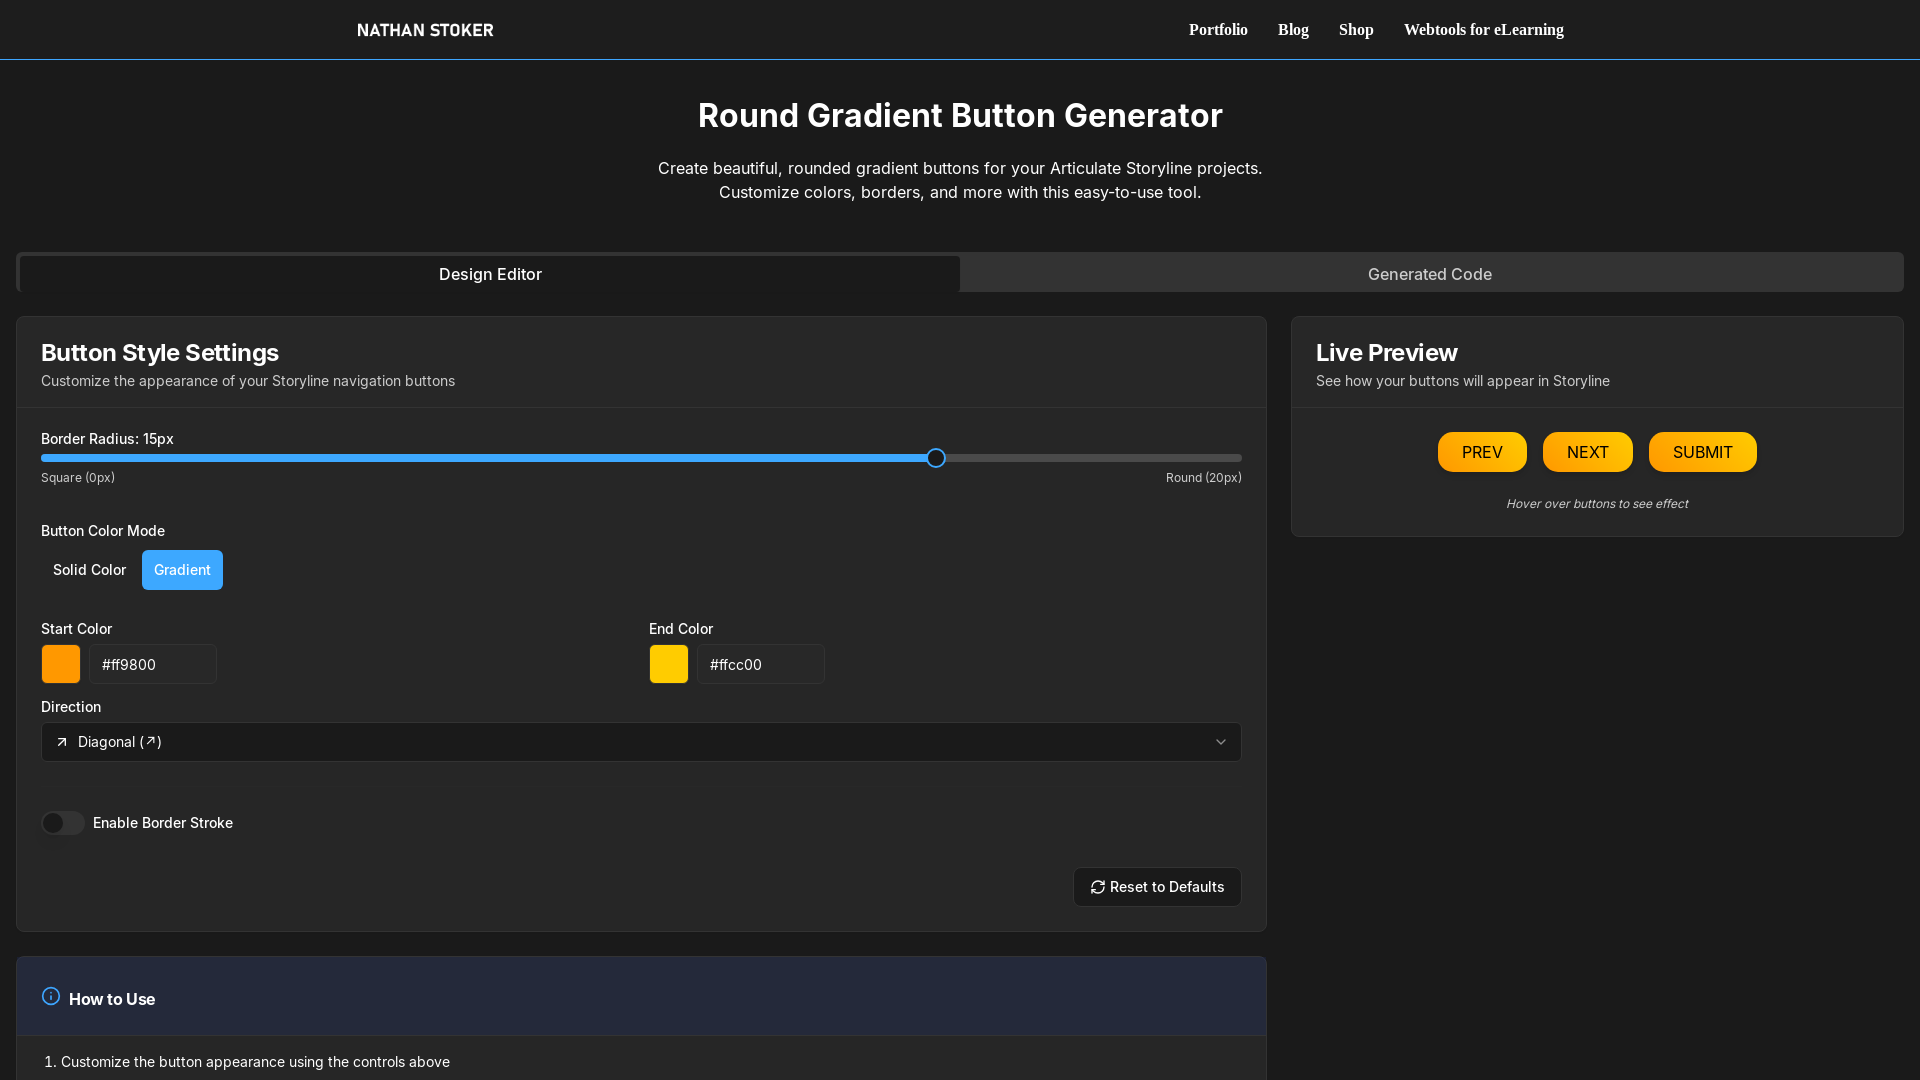1920x1080 pixels.
Task: Open the Start Color swatch picker
Action: (x=60, y=664)
